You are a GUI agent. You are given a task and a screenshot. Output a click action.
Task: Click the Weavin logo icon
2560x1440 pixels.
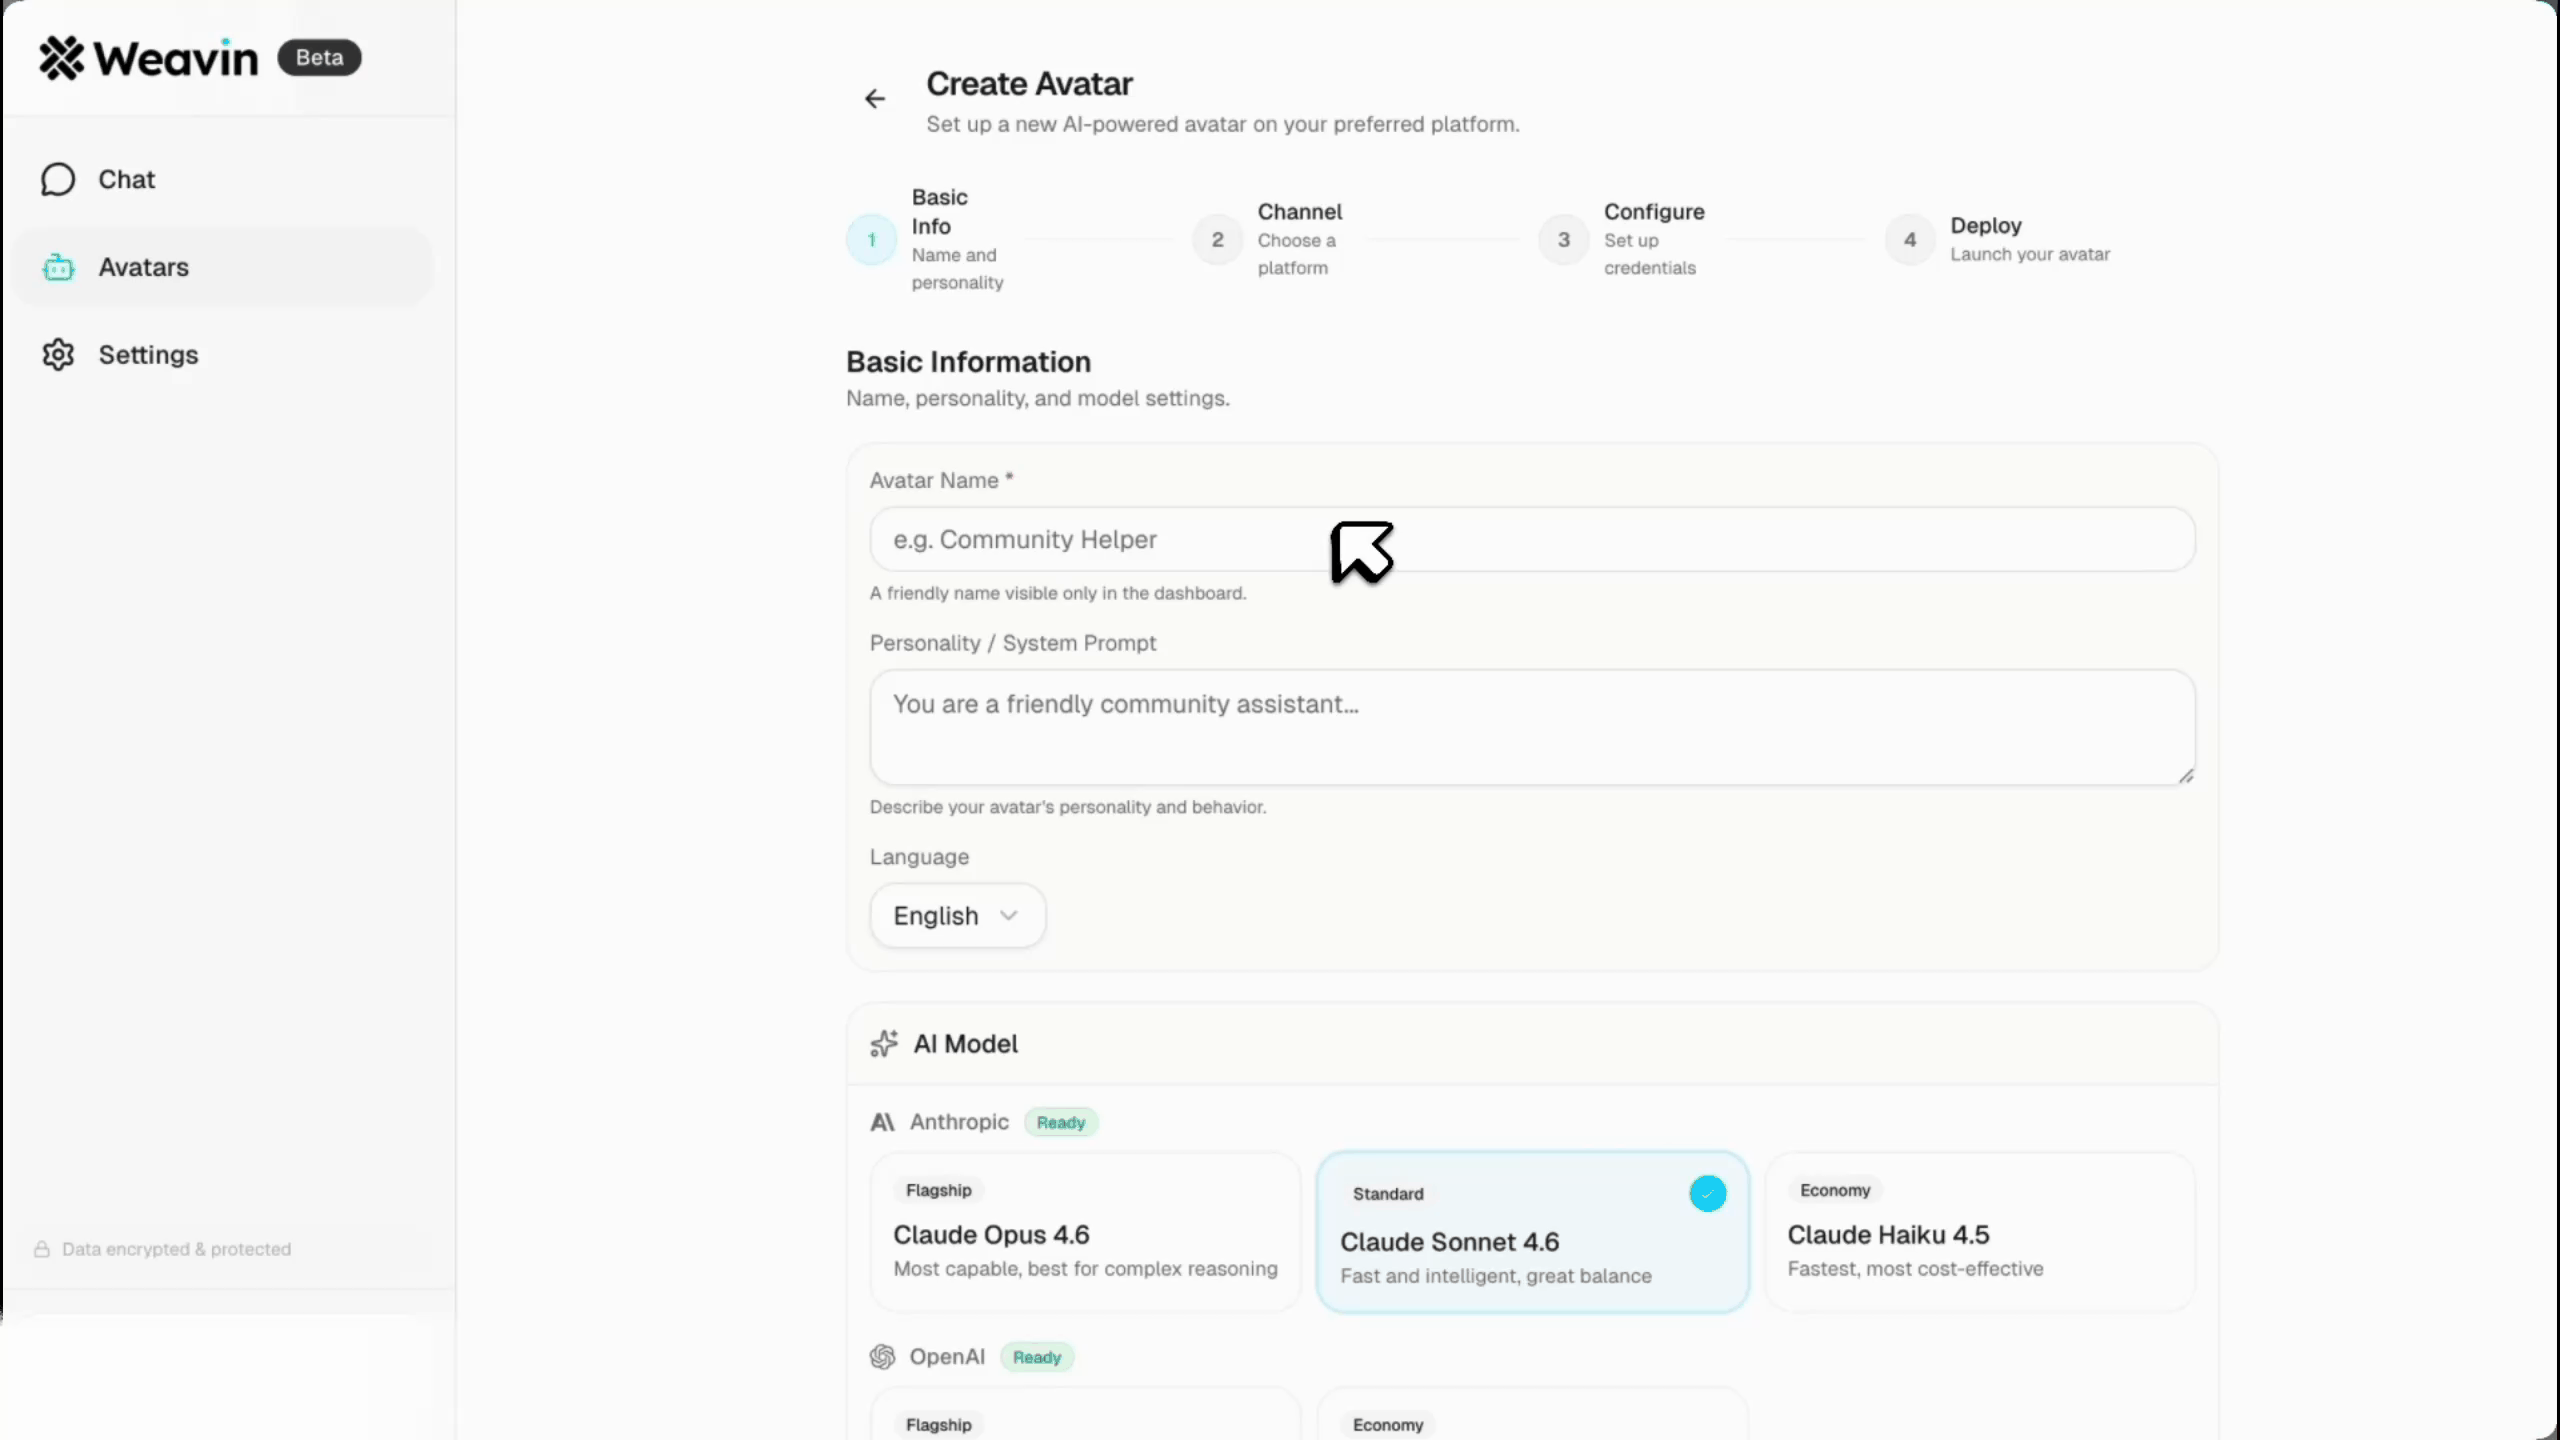(61, 58)
